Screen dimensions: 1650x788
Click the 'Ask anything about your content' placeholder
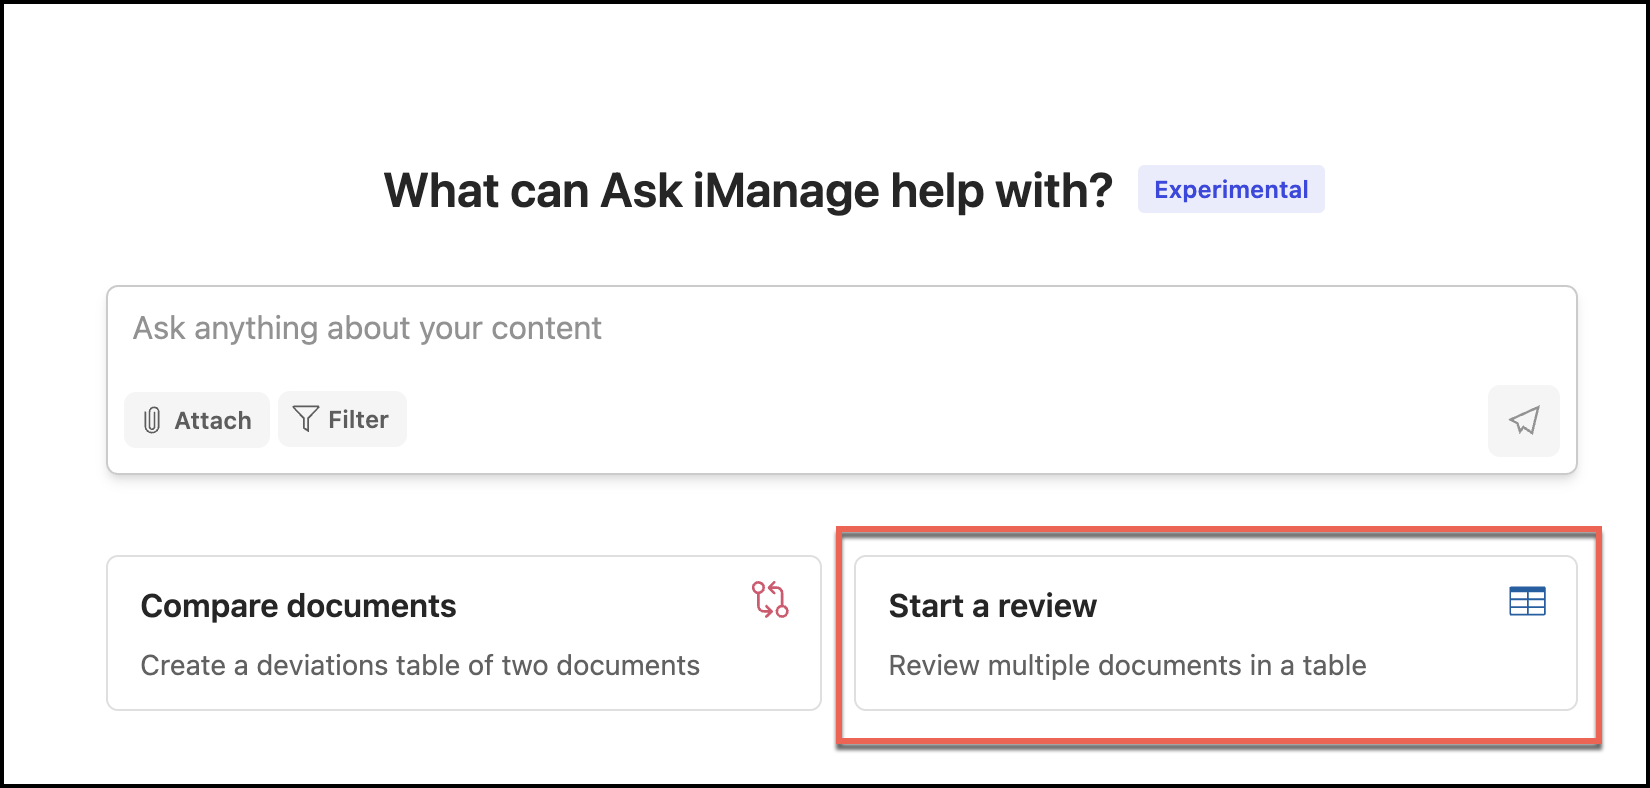click(x=367, y=328)
